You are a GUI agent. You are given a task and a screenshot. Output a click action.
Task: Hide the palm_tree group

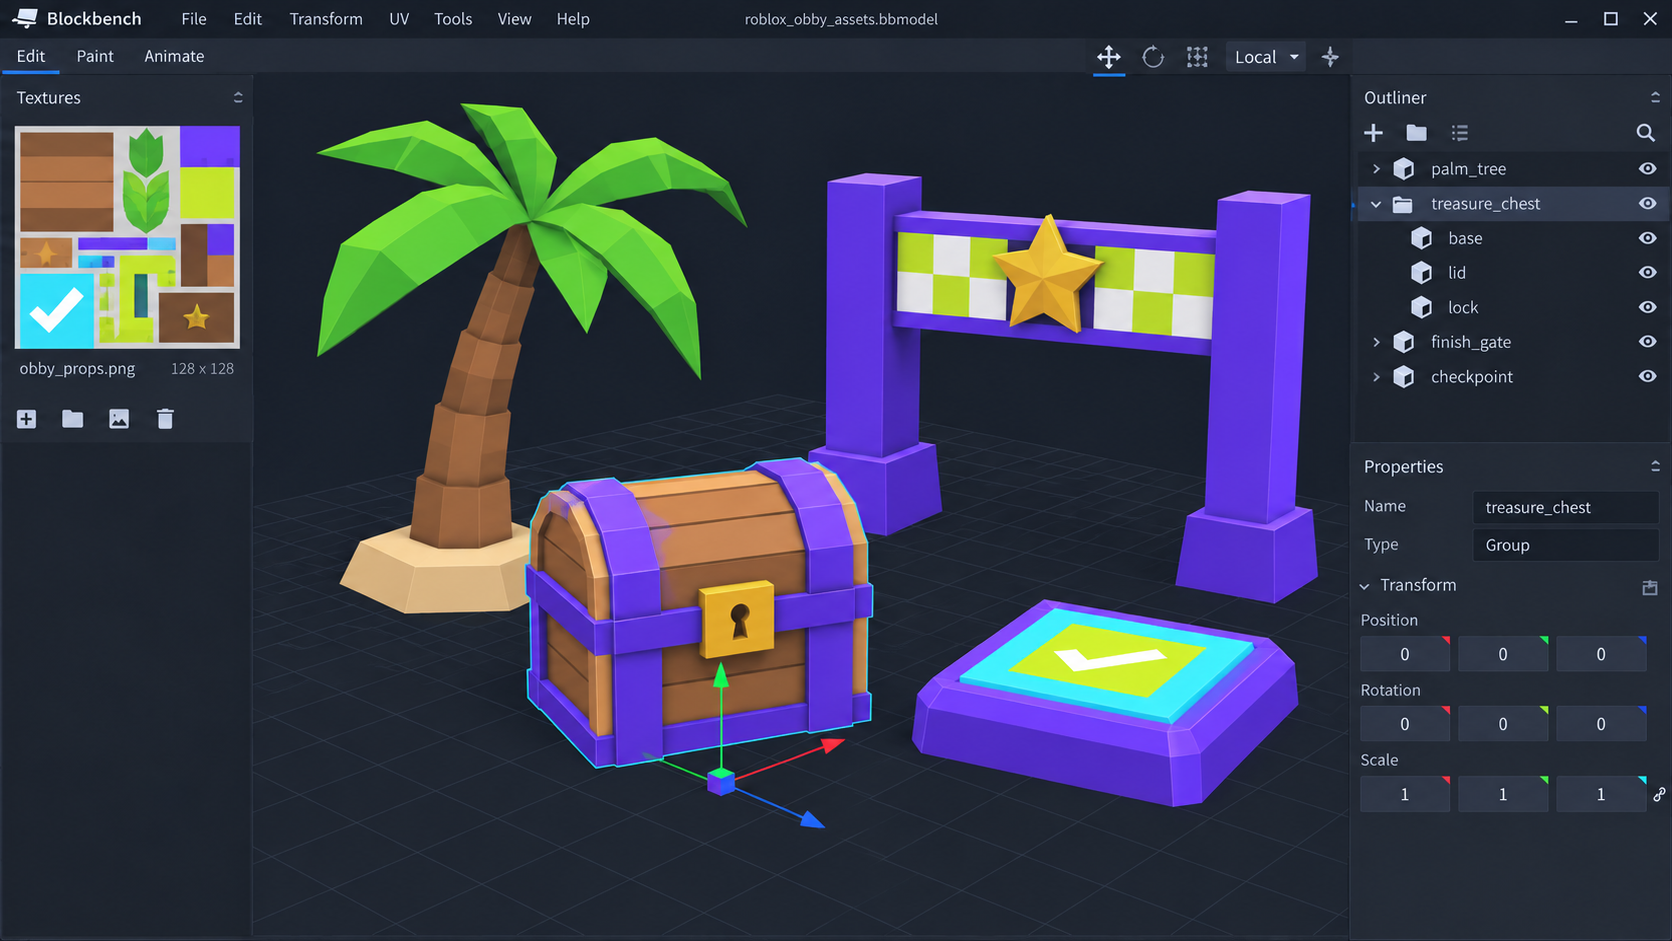coord(1647,169)
